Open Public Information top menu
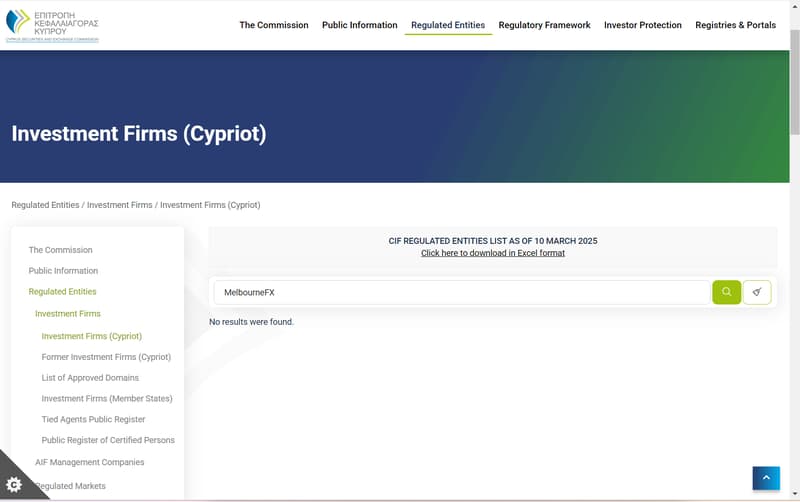 [360, 25]
